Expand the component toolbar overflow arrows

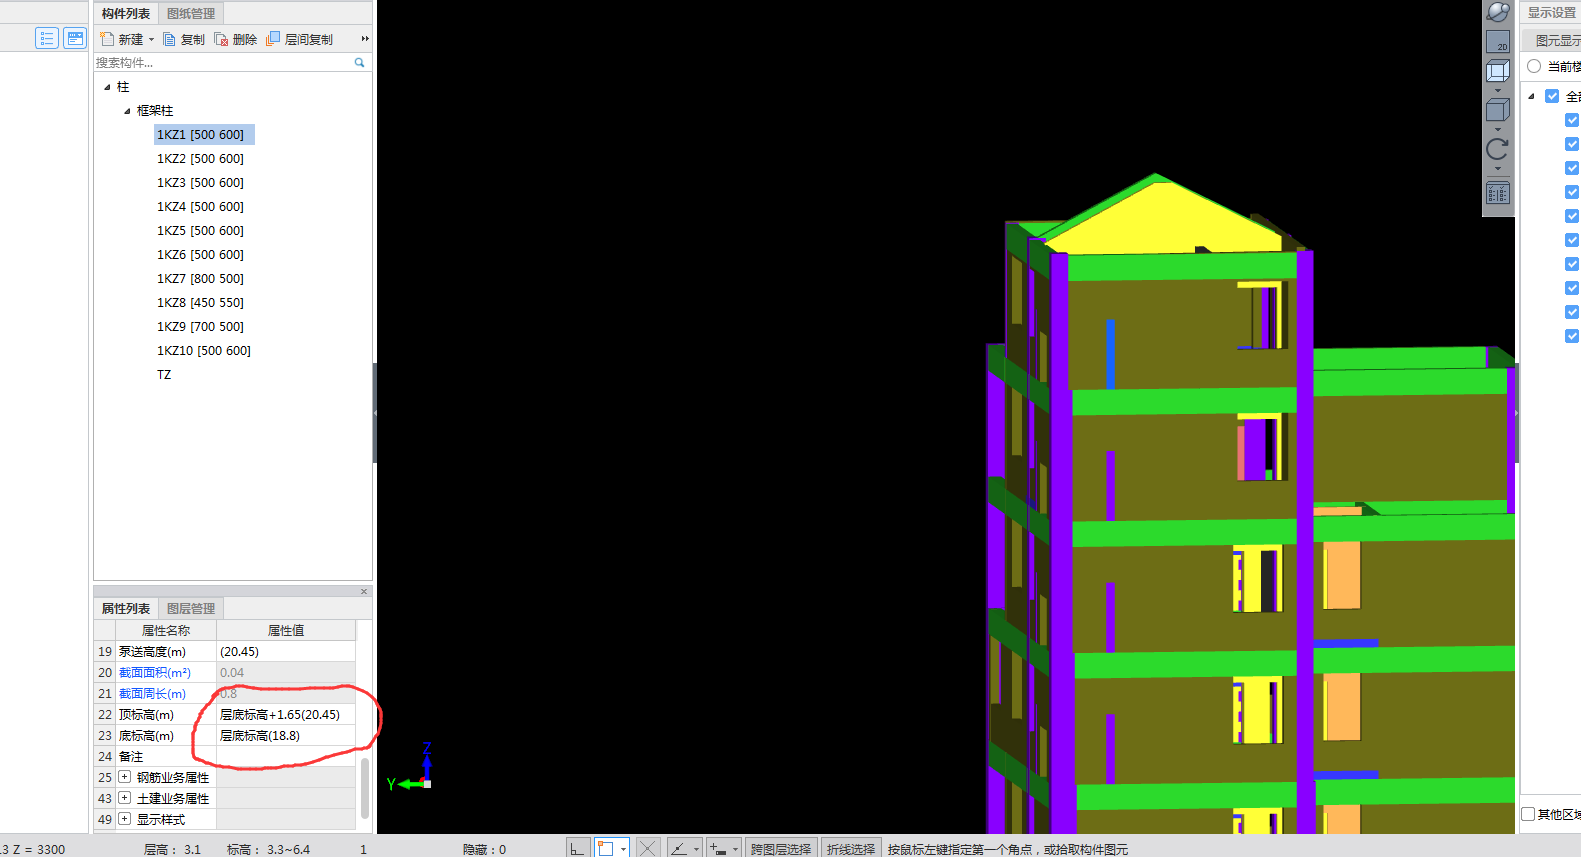click(365, 39)
